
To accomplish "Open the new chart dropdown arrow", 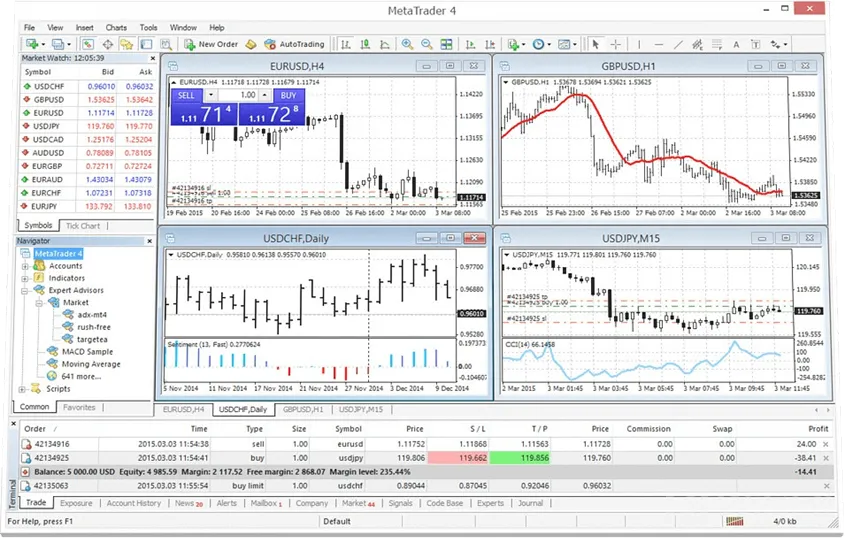I will (x=43, y=45).
